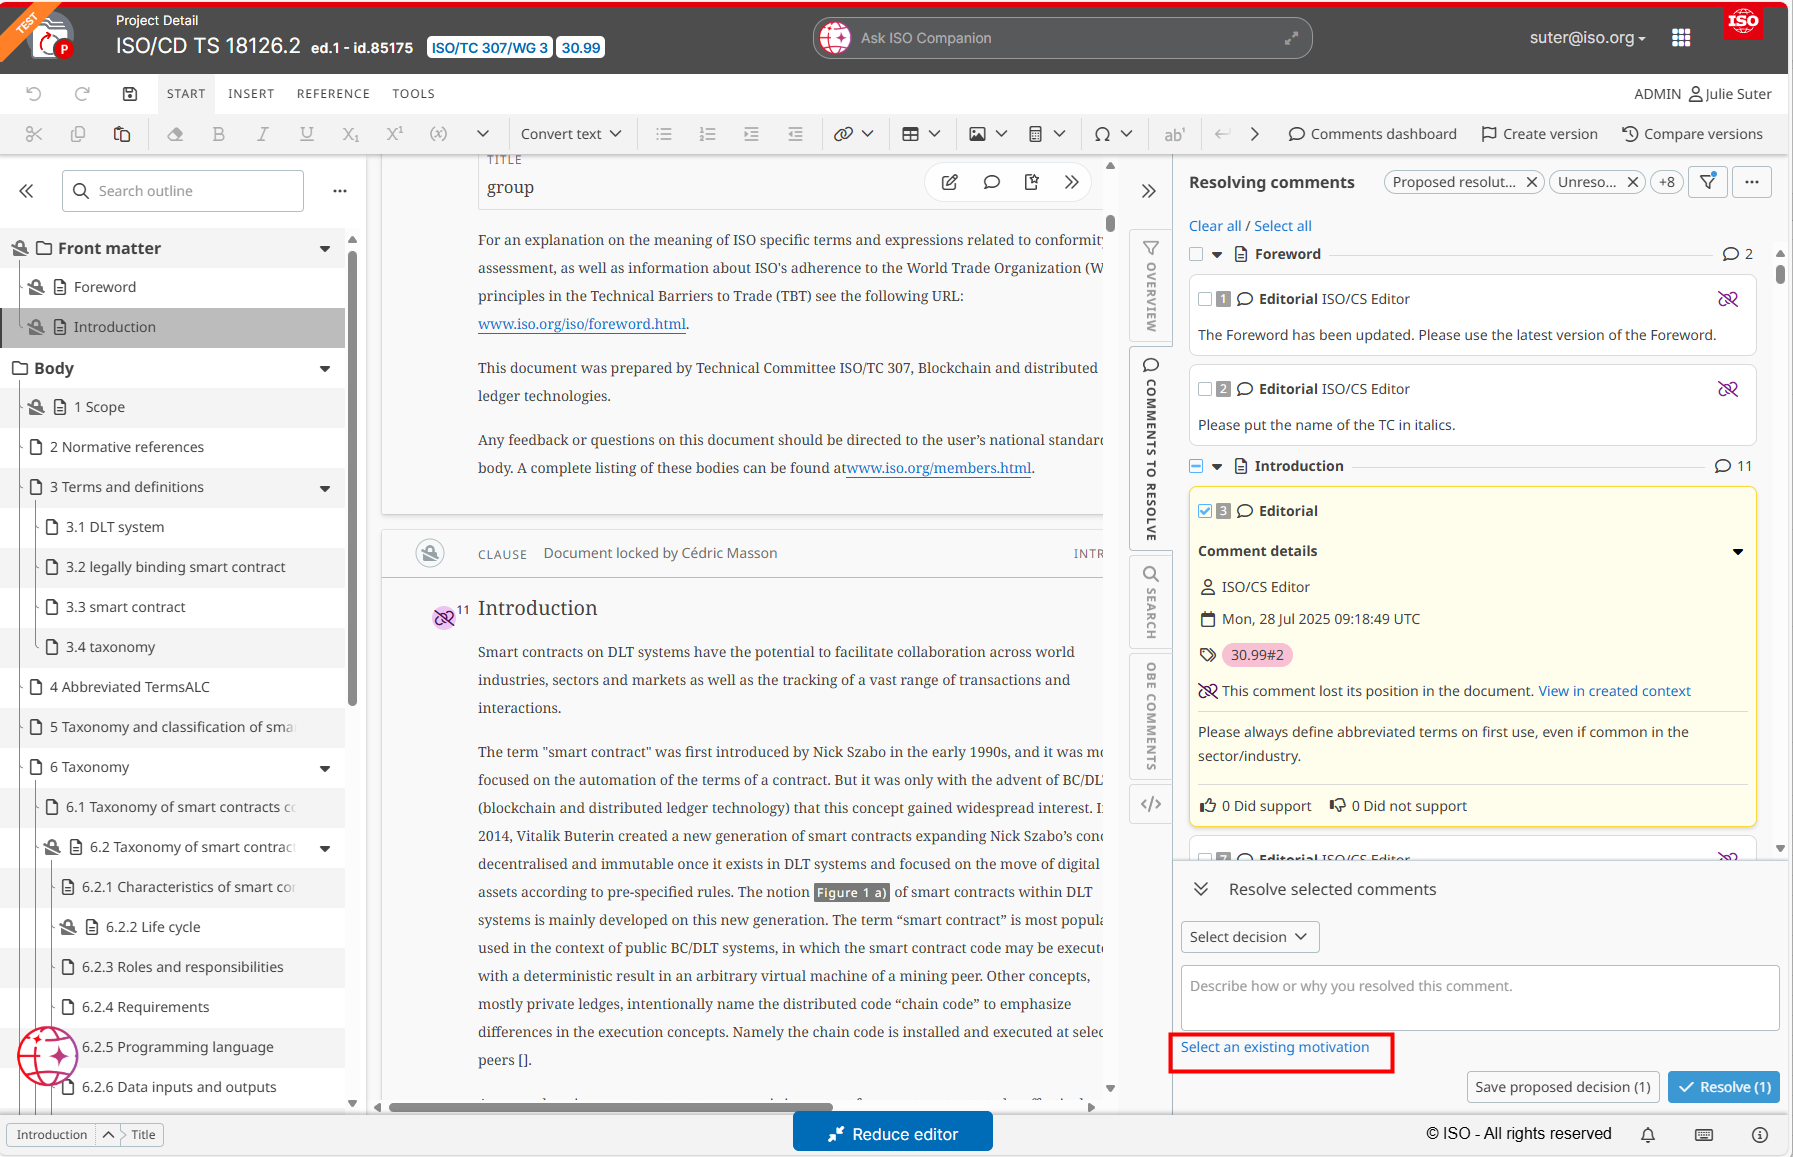This screenshot has height=1157, width=1793.
Task: Switch to the INSERT tab
Action: (x=251, y=94)
